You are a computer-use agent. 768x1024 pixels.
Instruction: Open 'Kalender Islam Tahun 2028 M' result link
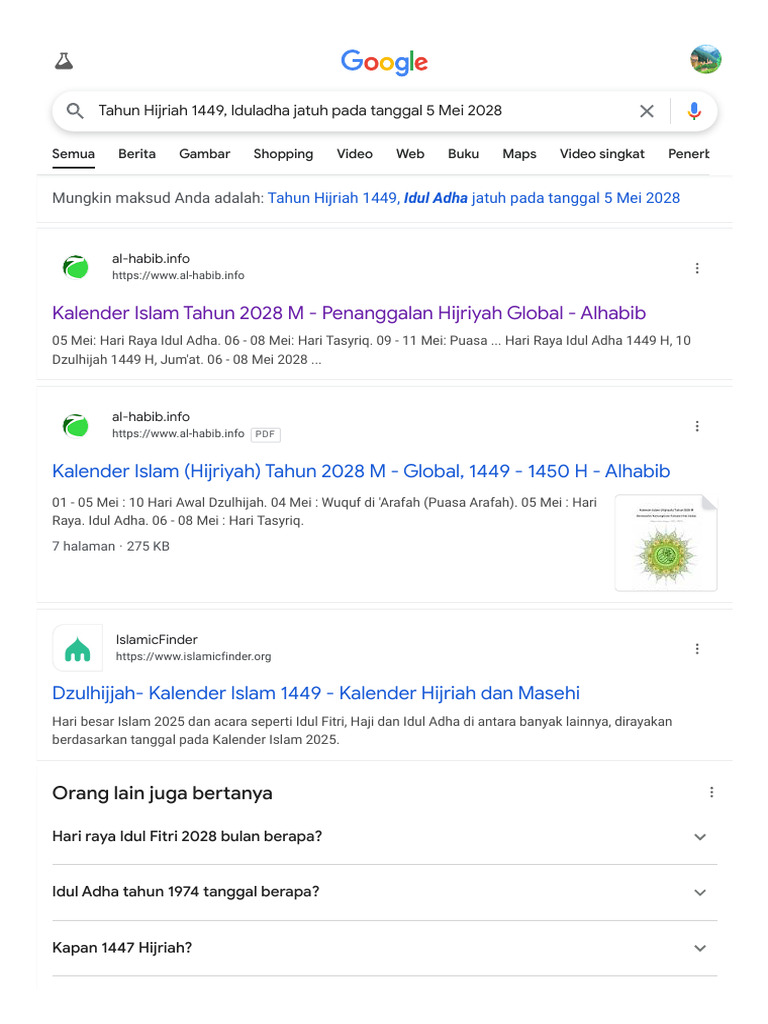[349, 313]
